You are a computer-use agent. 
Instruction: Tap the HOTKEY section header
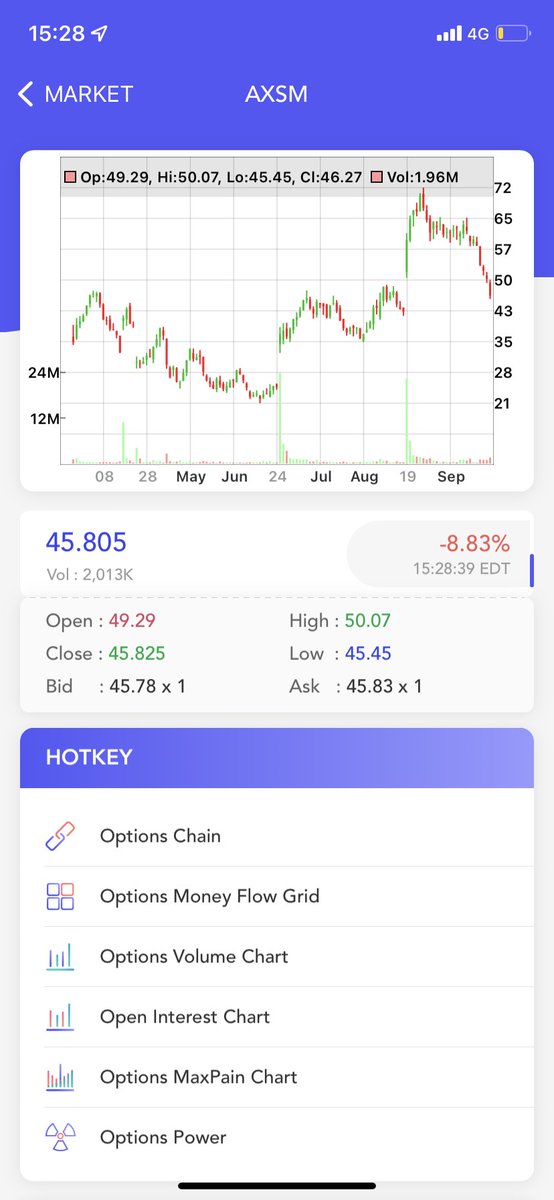[277, 757]
